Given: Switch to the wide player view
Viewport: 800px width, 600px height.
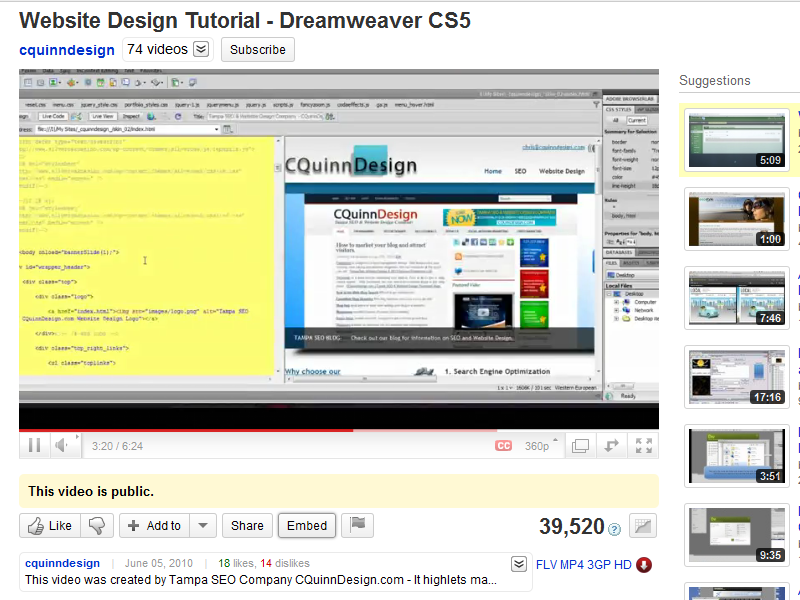Looking at the screenshot, I should pos(580,444).
